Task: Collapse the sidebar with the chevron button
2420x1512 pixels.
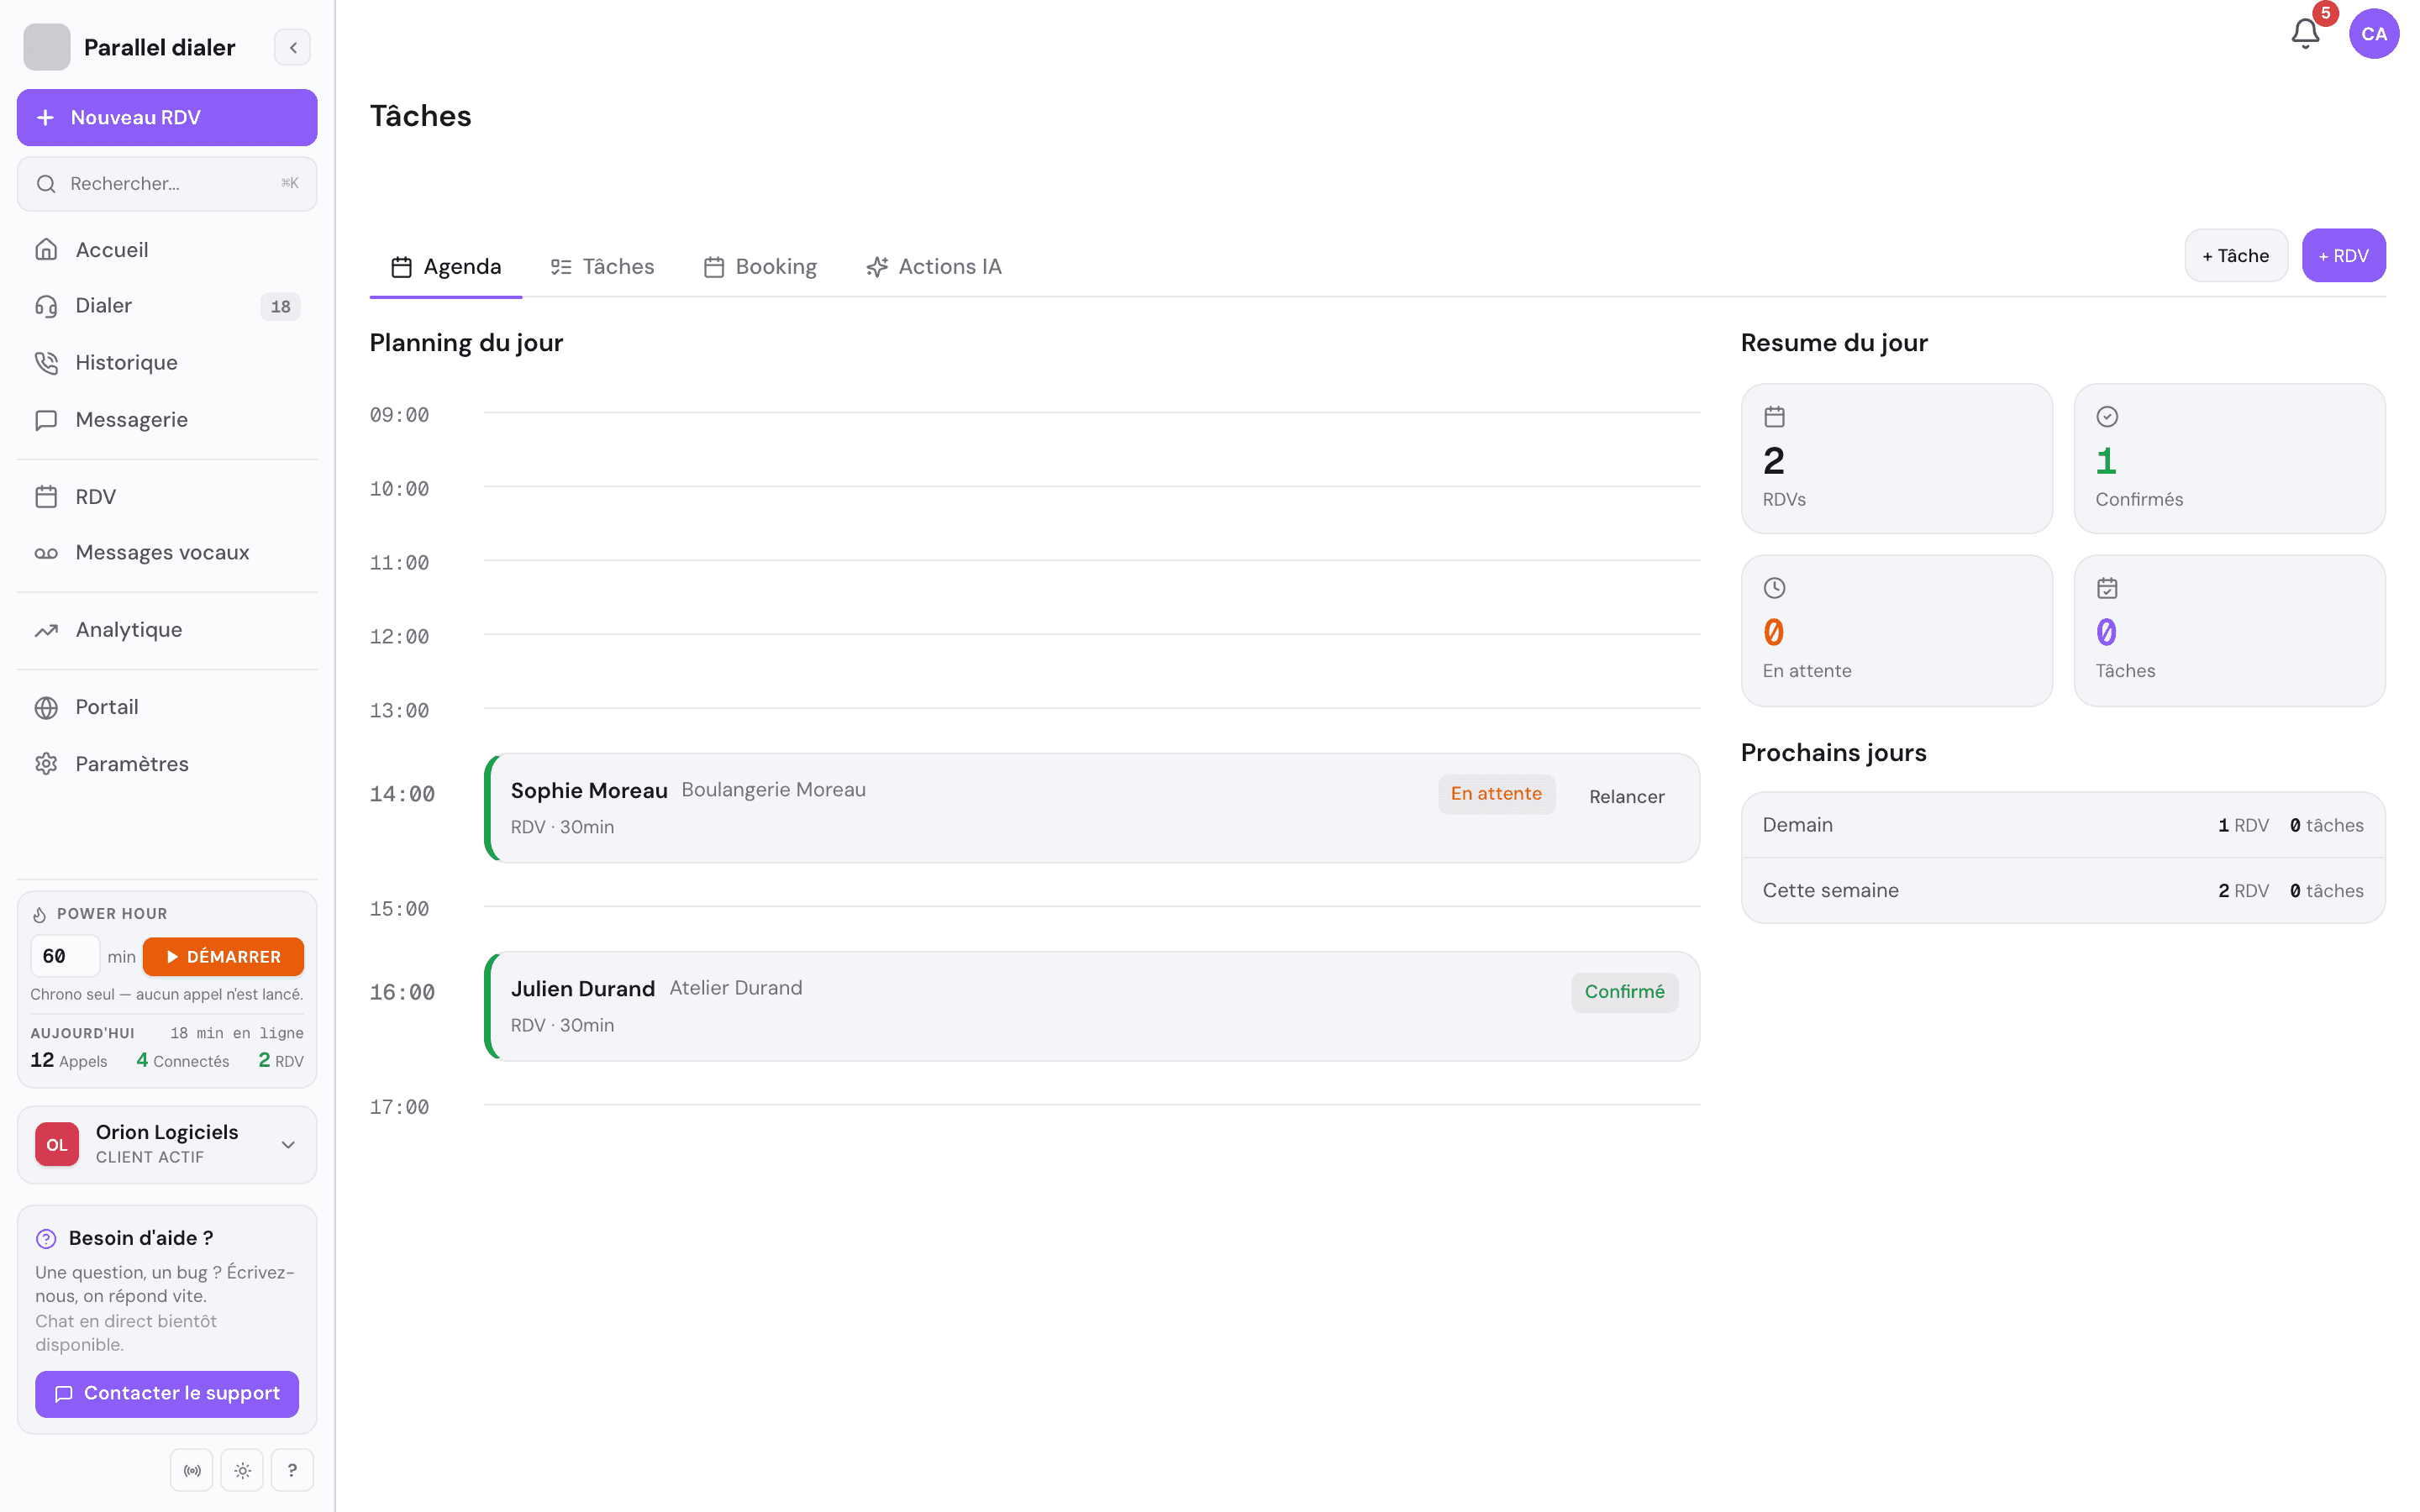Action: [292, 47]
